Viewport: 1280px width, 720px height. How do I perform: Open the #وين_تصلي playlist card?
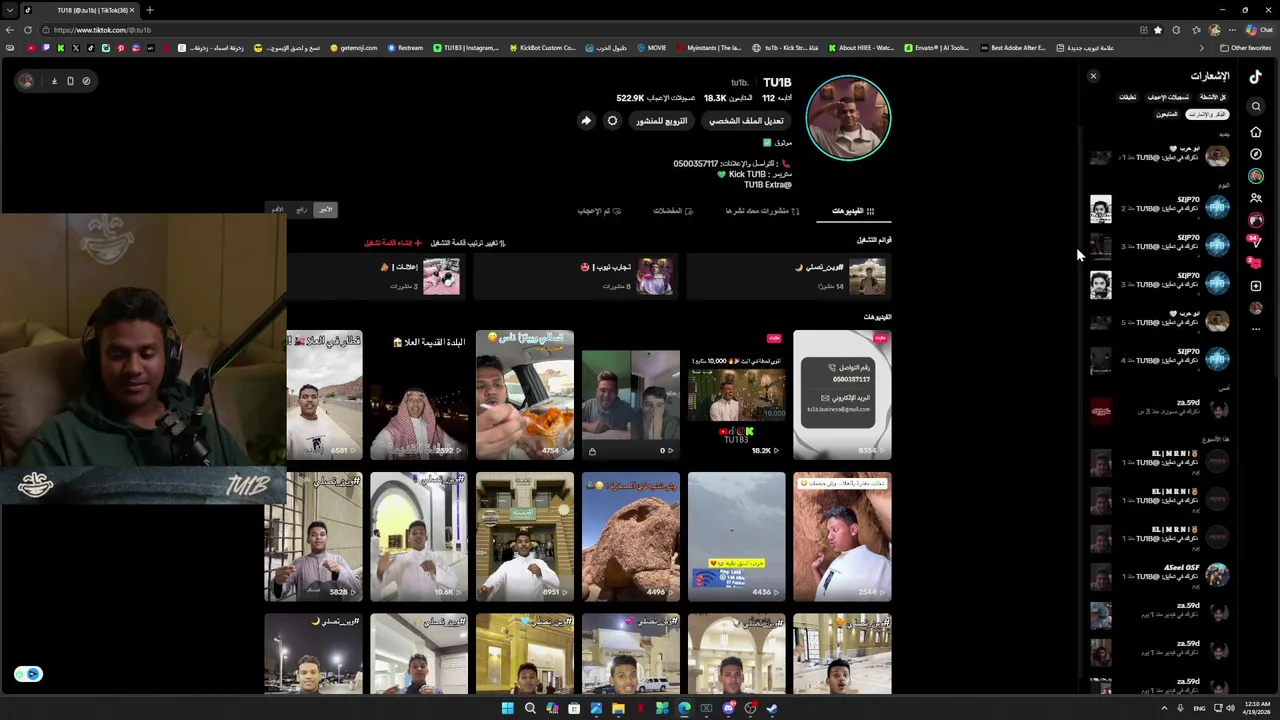pyautogui.click(x=790, y=276)
